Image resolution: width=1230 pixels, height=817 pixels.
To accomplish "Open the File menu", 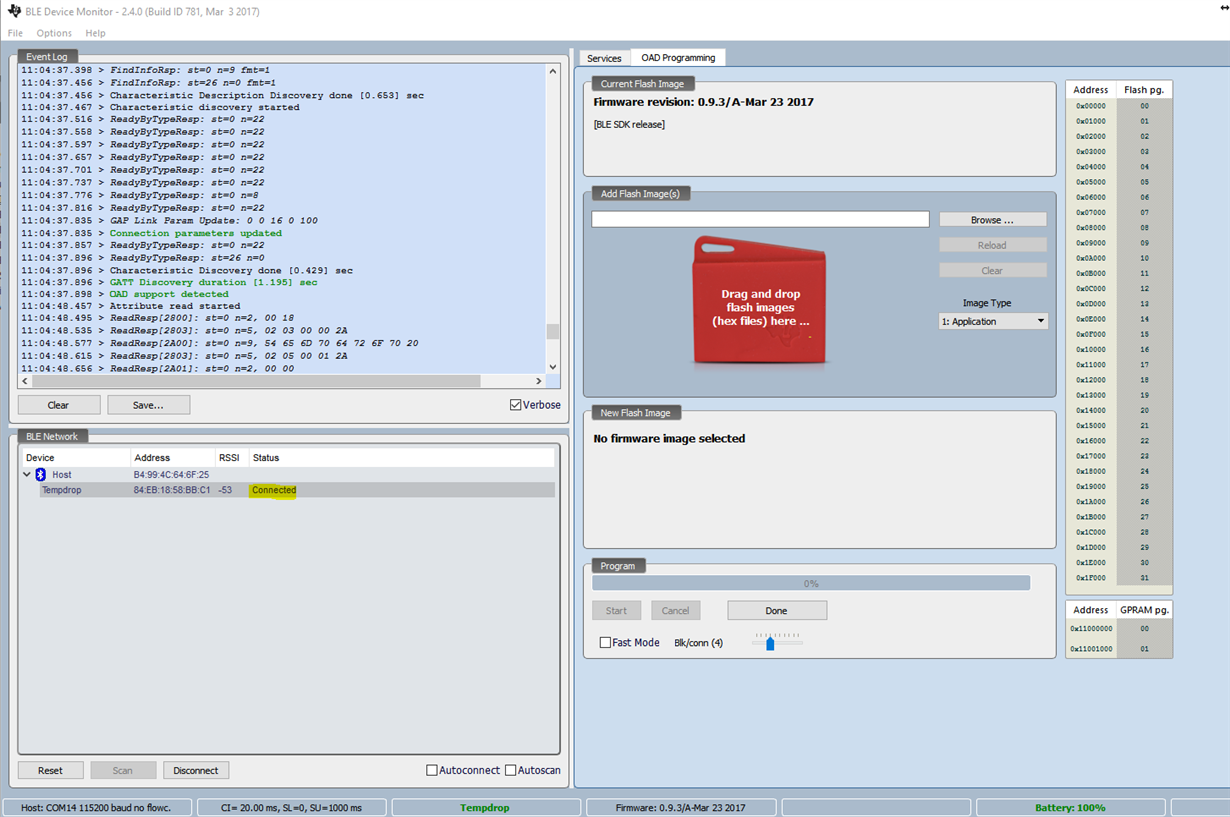I will pyautogui.click(x=15, y=33).
